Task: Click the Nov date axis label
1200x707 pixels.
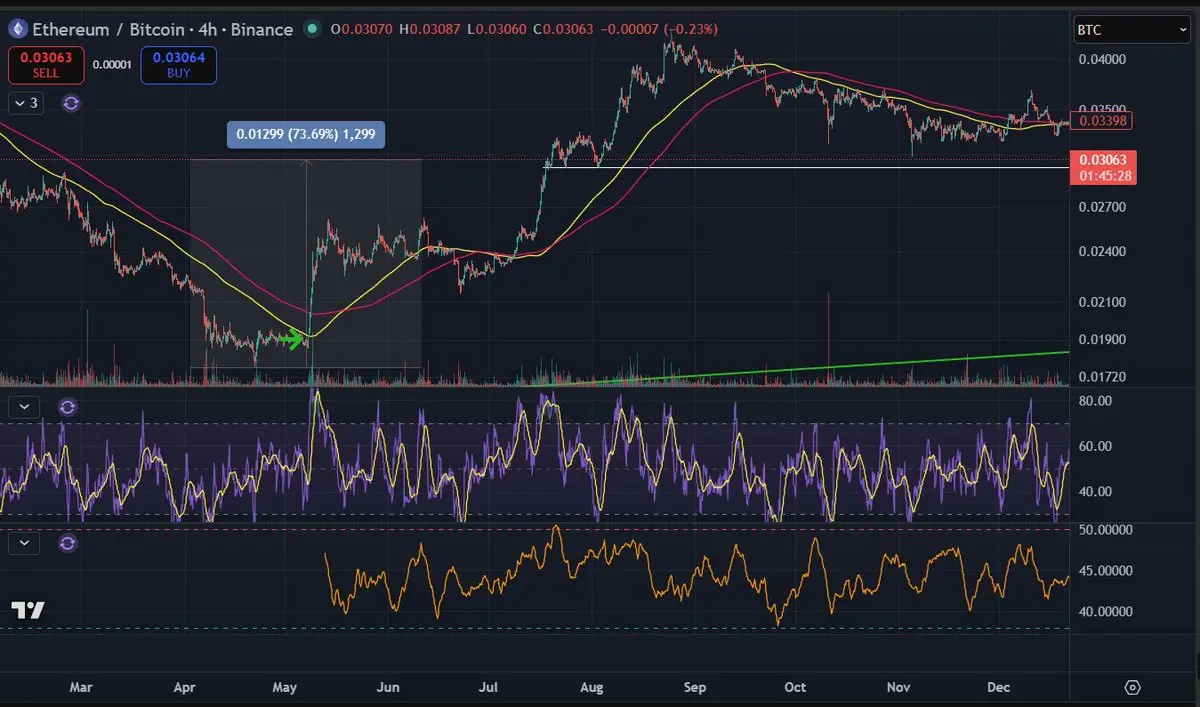Action: pos(899,688)
